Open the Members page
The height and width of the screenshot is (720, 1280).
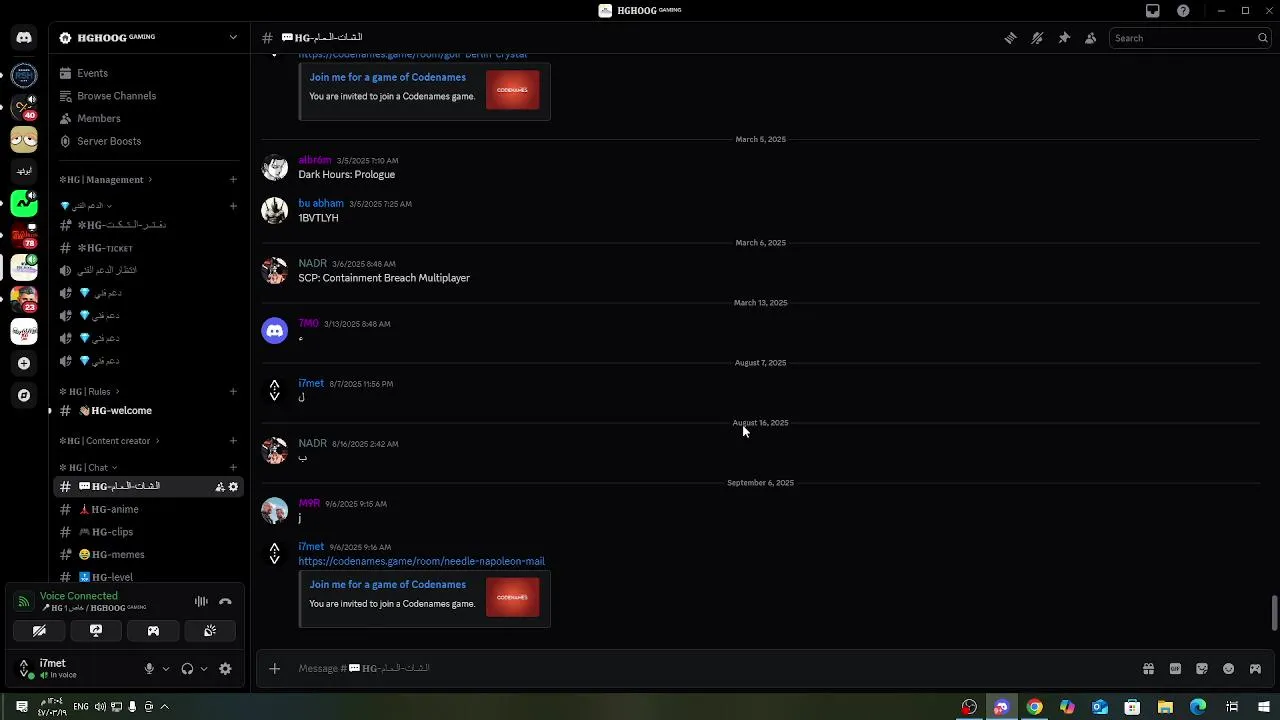[x=148, y=118]
